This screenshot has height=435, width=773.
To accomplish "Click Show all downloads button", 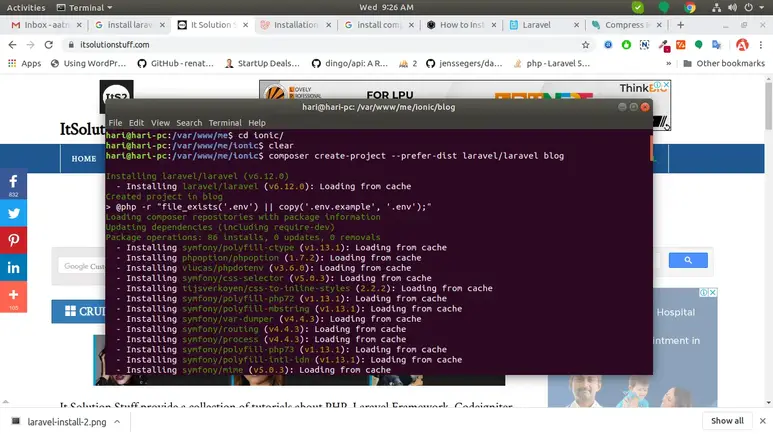I will (x=727, y=421).
